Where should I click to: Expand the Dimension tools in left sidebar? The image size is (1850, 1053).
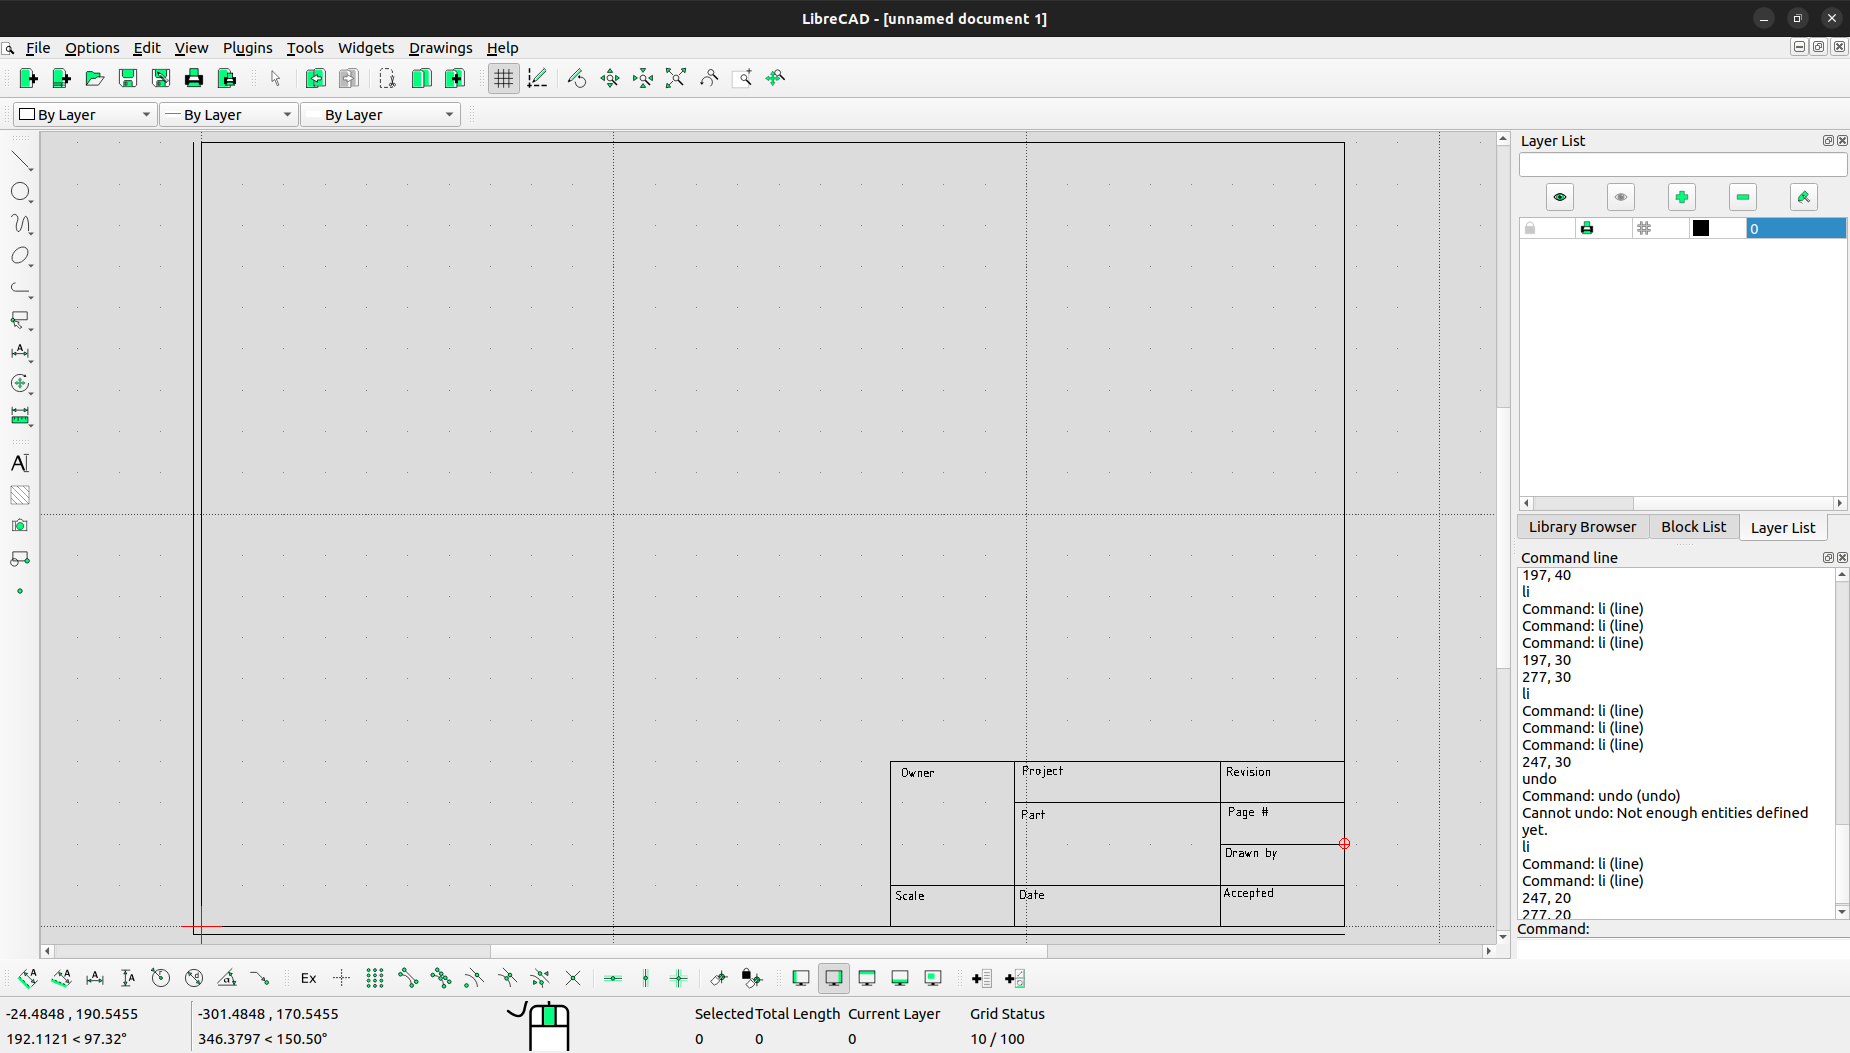(21, 352)
